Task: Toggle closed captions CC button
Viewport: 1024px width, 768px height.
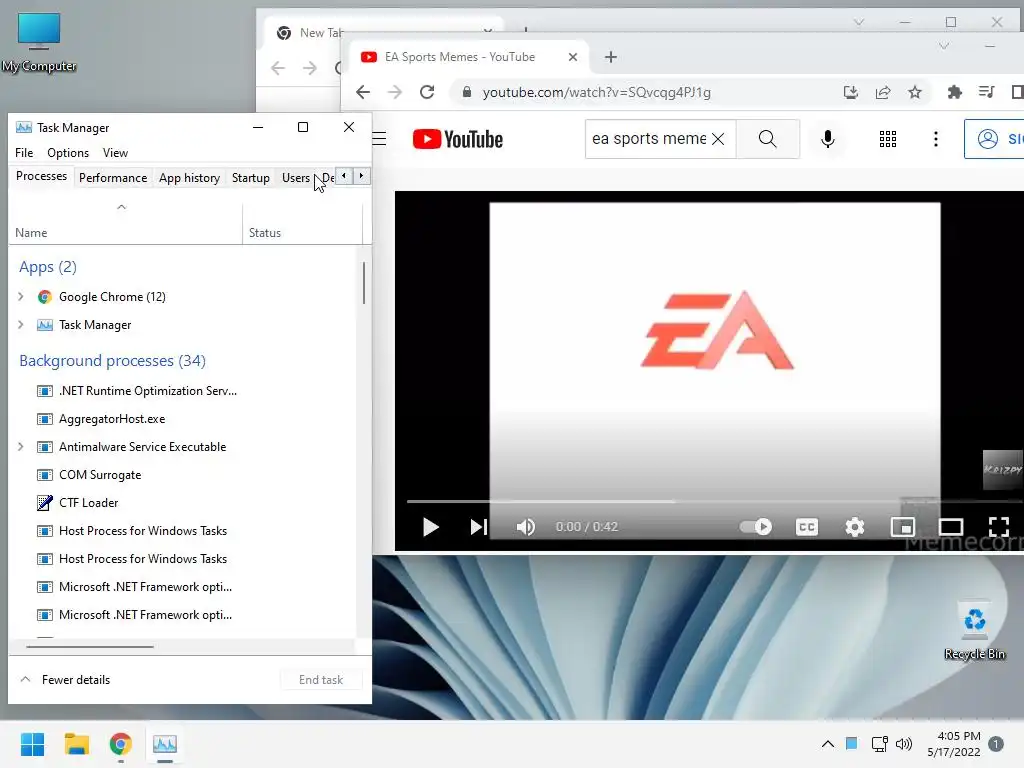Action: point(807,527)
